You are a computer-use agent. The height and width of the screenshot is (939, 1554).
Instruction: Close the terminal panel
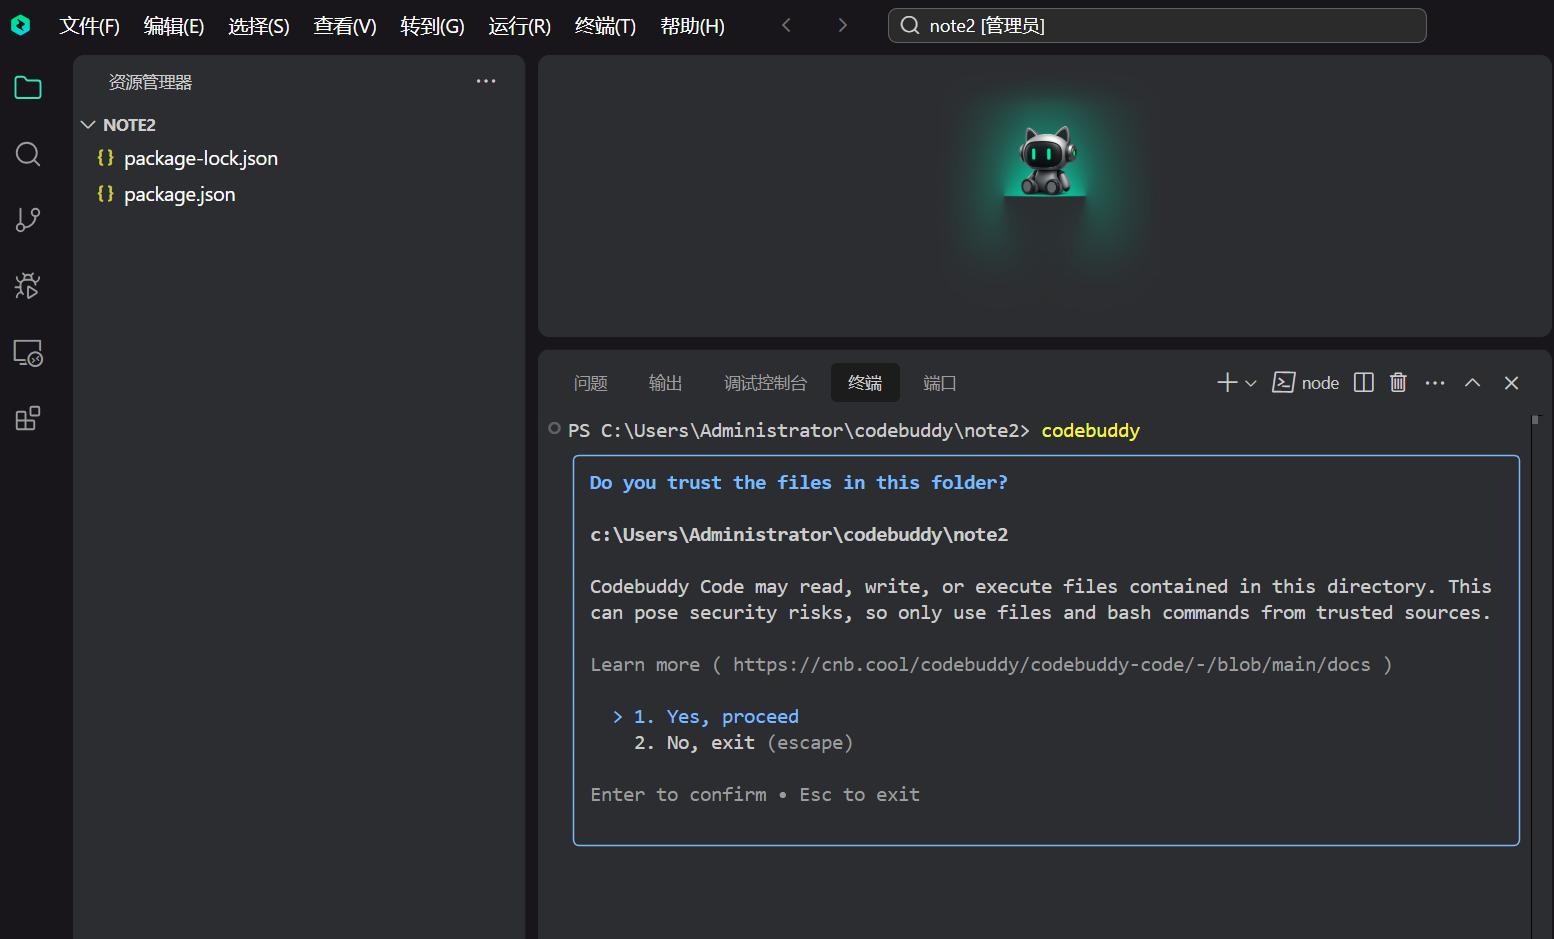(x=1512, y=383)
